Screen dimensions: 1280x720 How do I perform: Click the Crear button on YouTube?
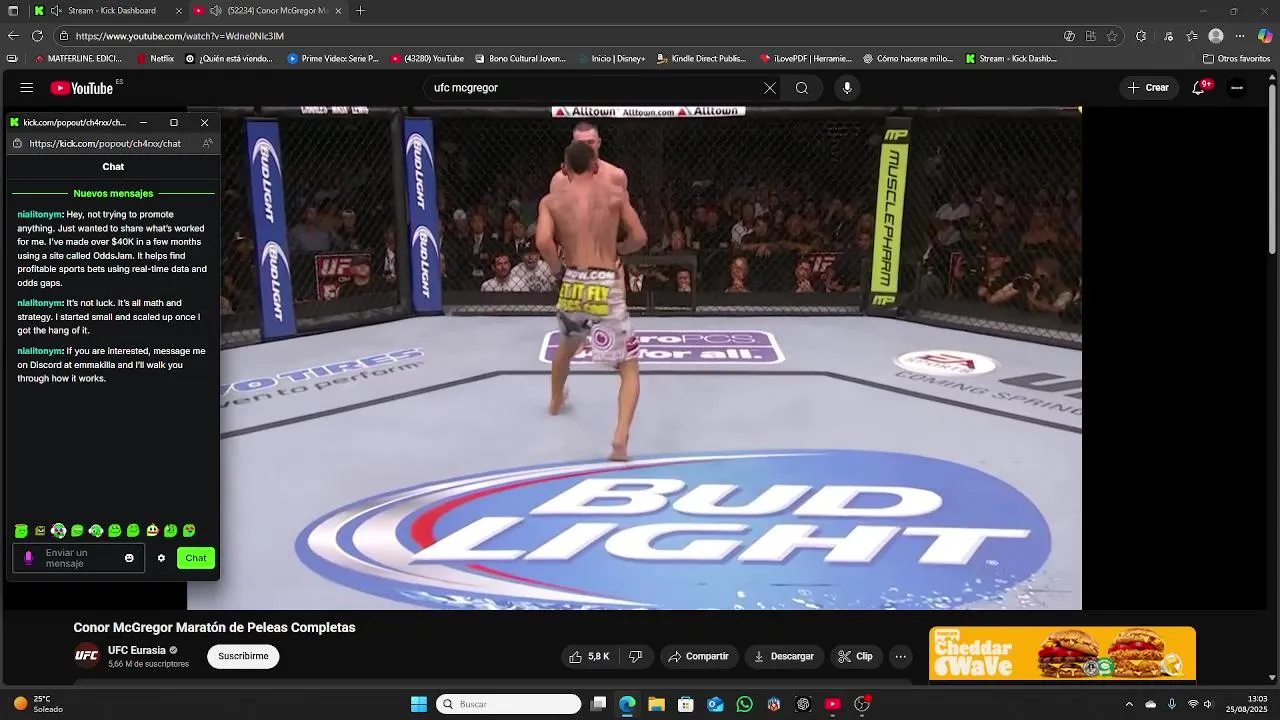click(x=1148, y=88)
